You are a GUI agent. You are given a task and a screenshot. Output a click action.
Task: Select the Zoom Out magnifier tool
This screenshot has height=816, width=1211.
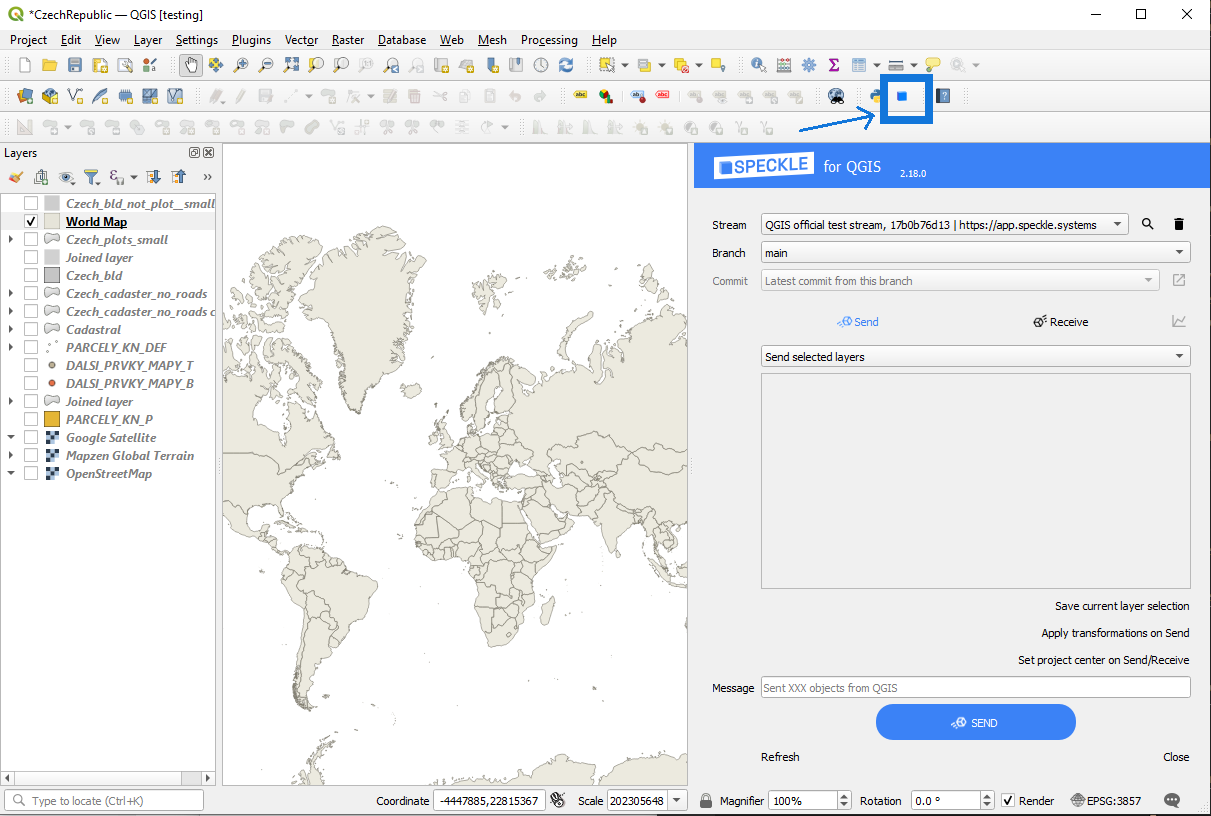point(266,65)
